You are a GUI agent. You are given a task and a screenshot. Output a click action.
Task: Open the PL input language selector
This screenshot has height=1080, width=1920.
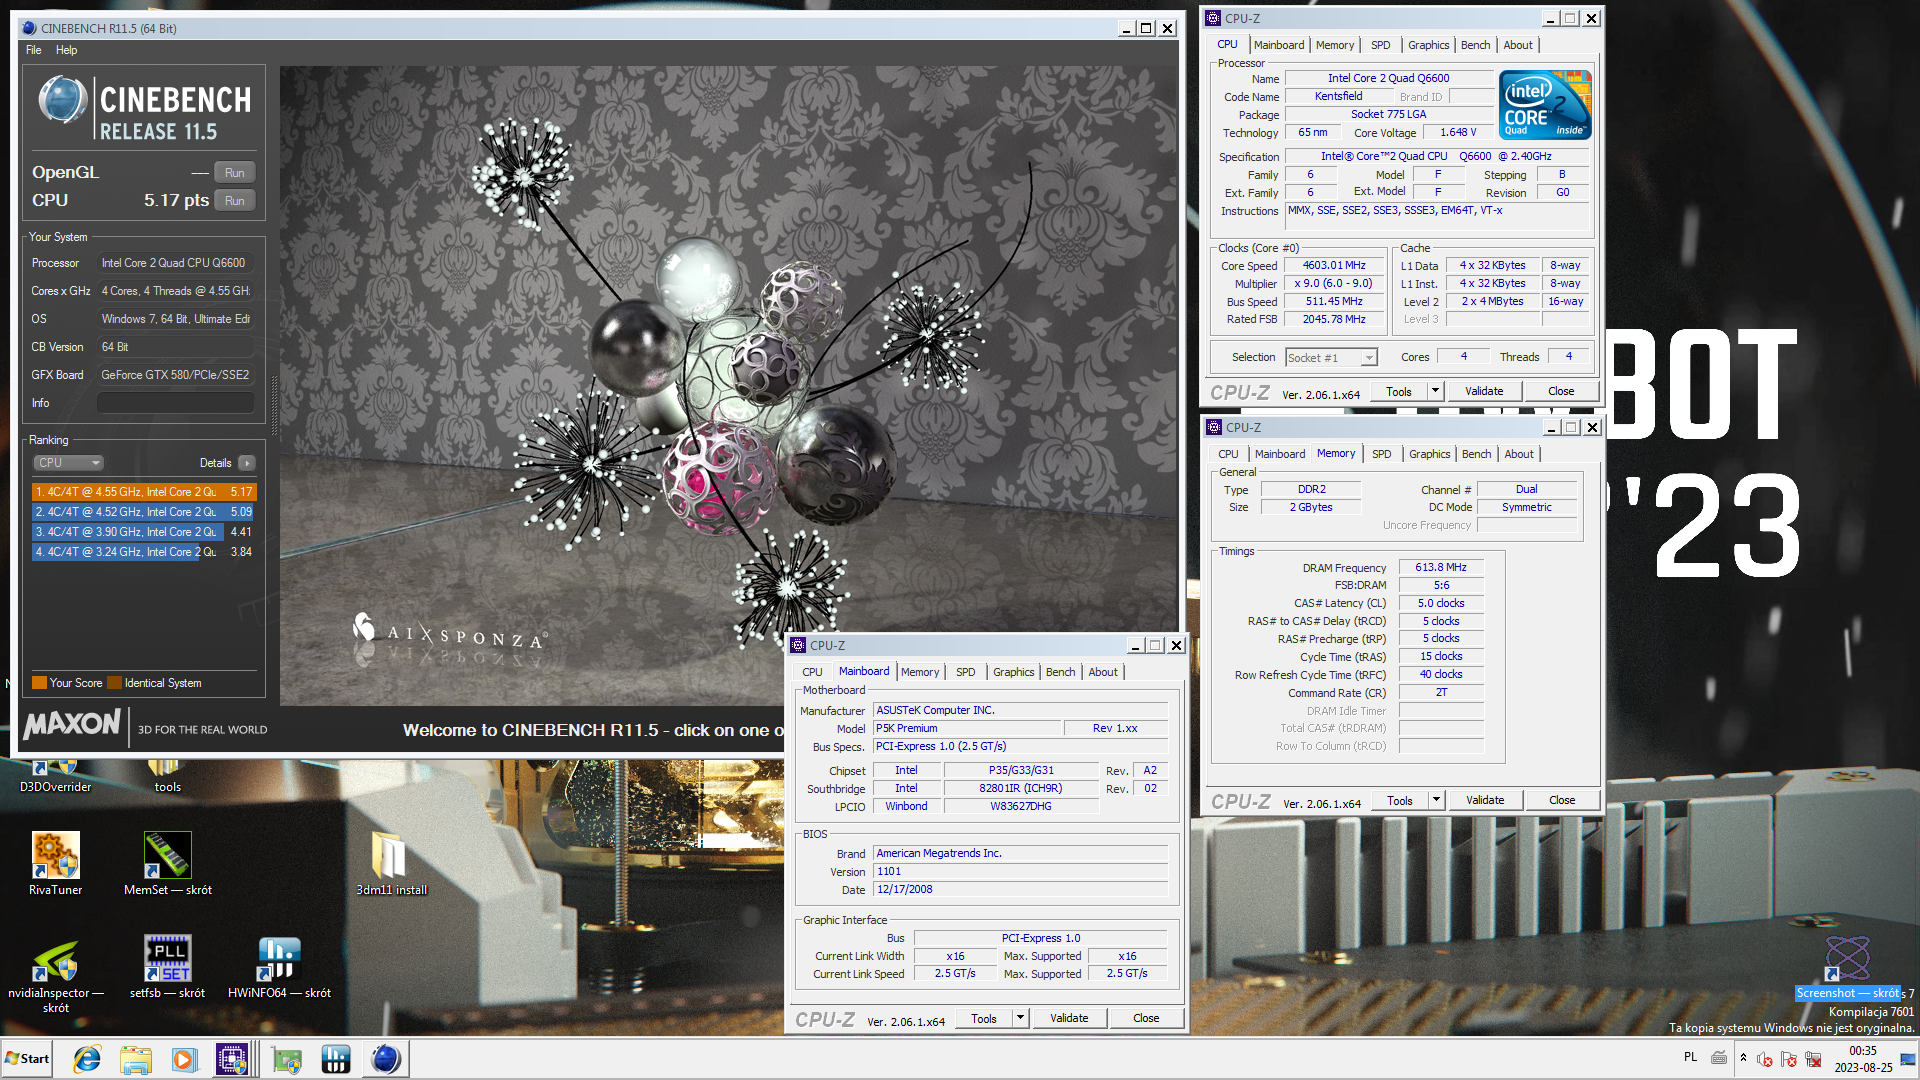click(1690, 1057)
